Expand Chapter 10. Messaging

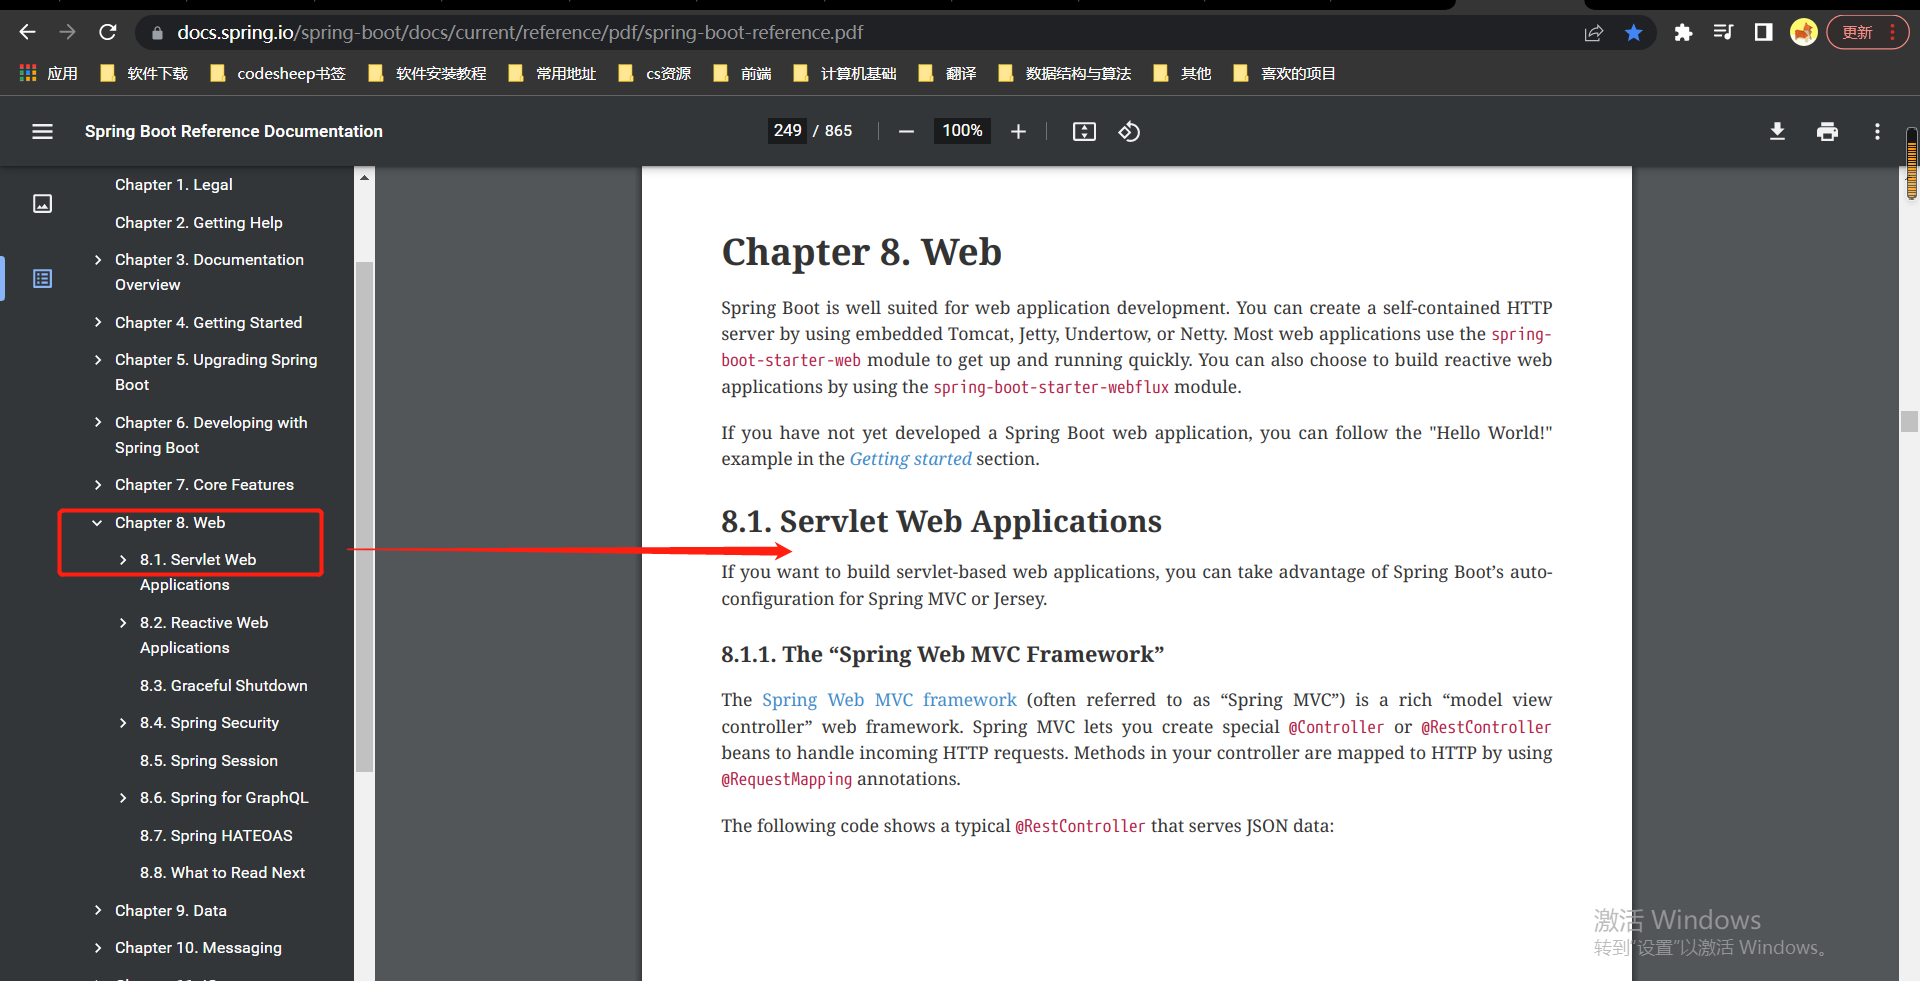pos(98,948)
